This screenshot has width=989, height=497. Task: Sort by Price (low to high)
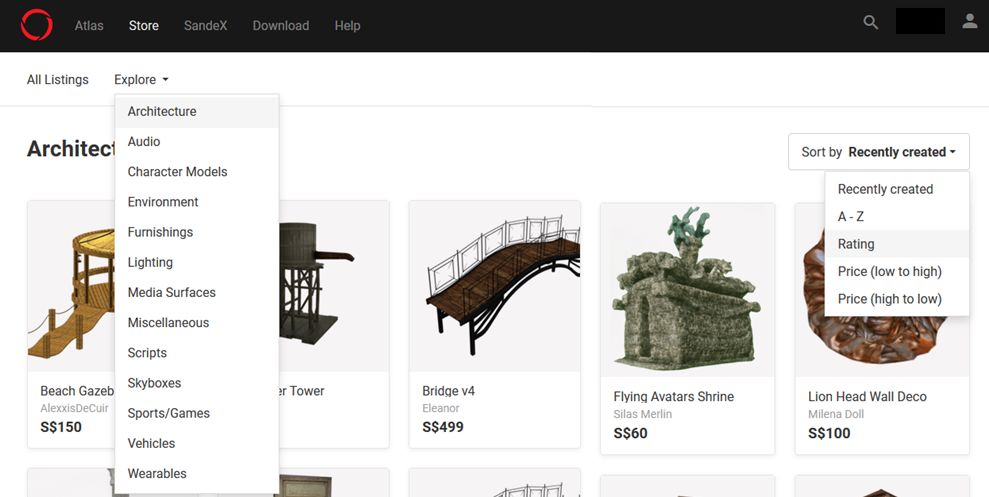(889, 272)
